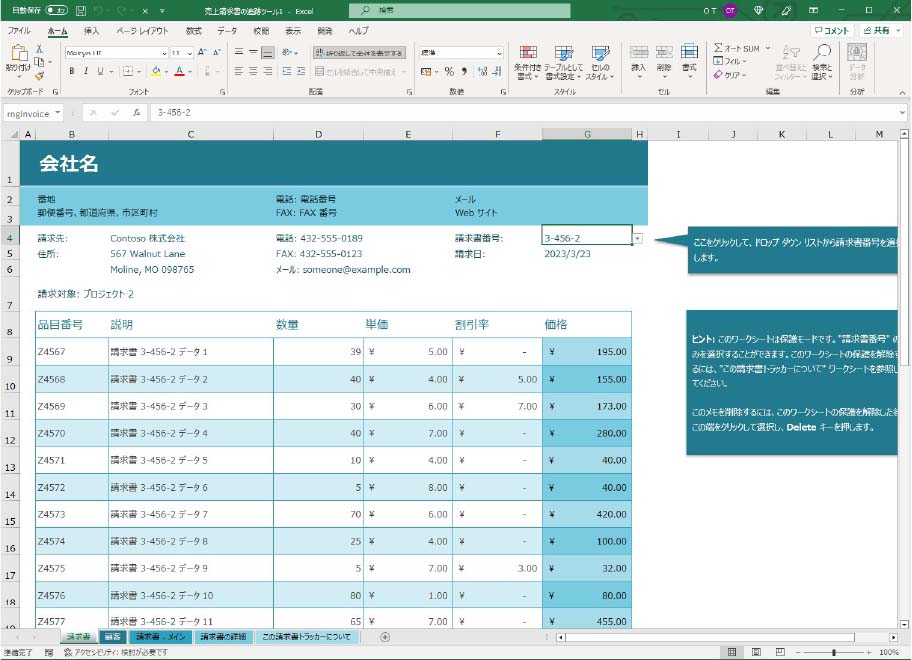912x660 pixels.
Task: Click the オート SUM icon
Action: pyautogui.click(x=718, y=48)
